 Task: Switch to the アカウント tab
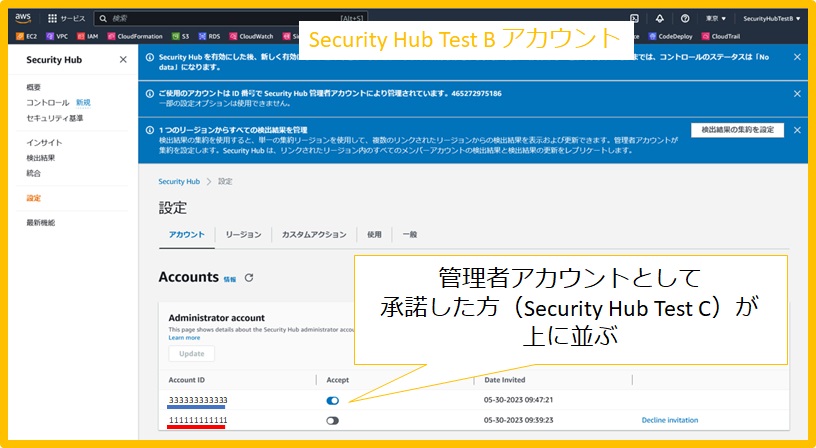(x=187, y=235)
